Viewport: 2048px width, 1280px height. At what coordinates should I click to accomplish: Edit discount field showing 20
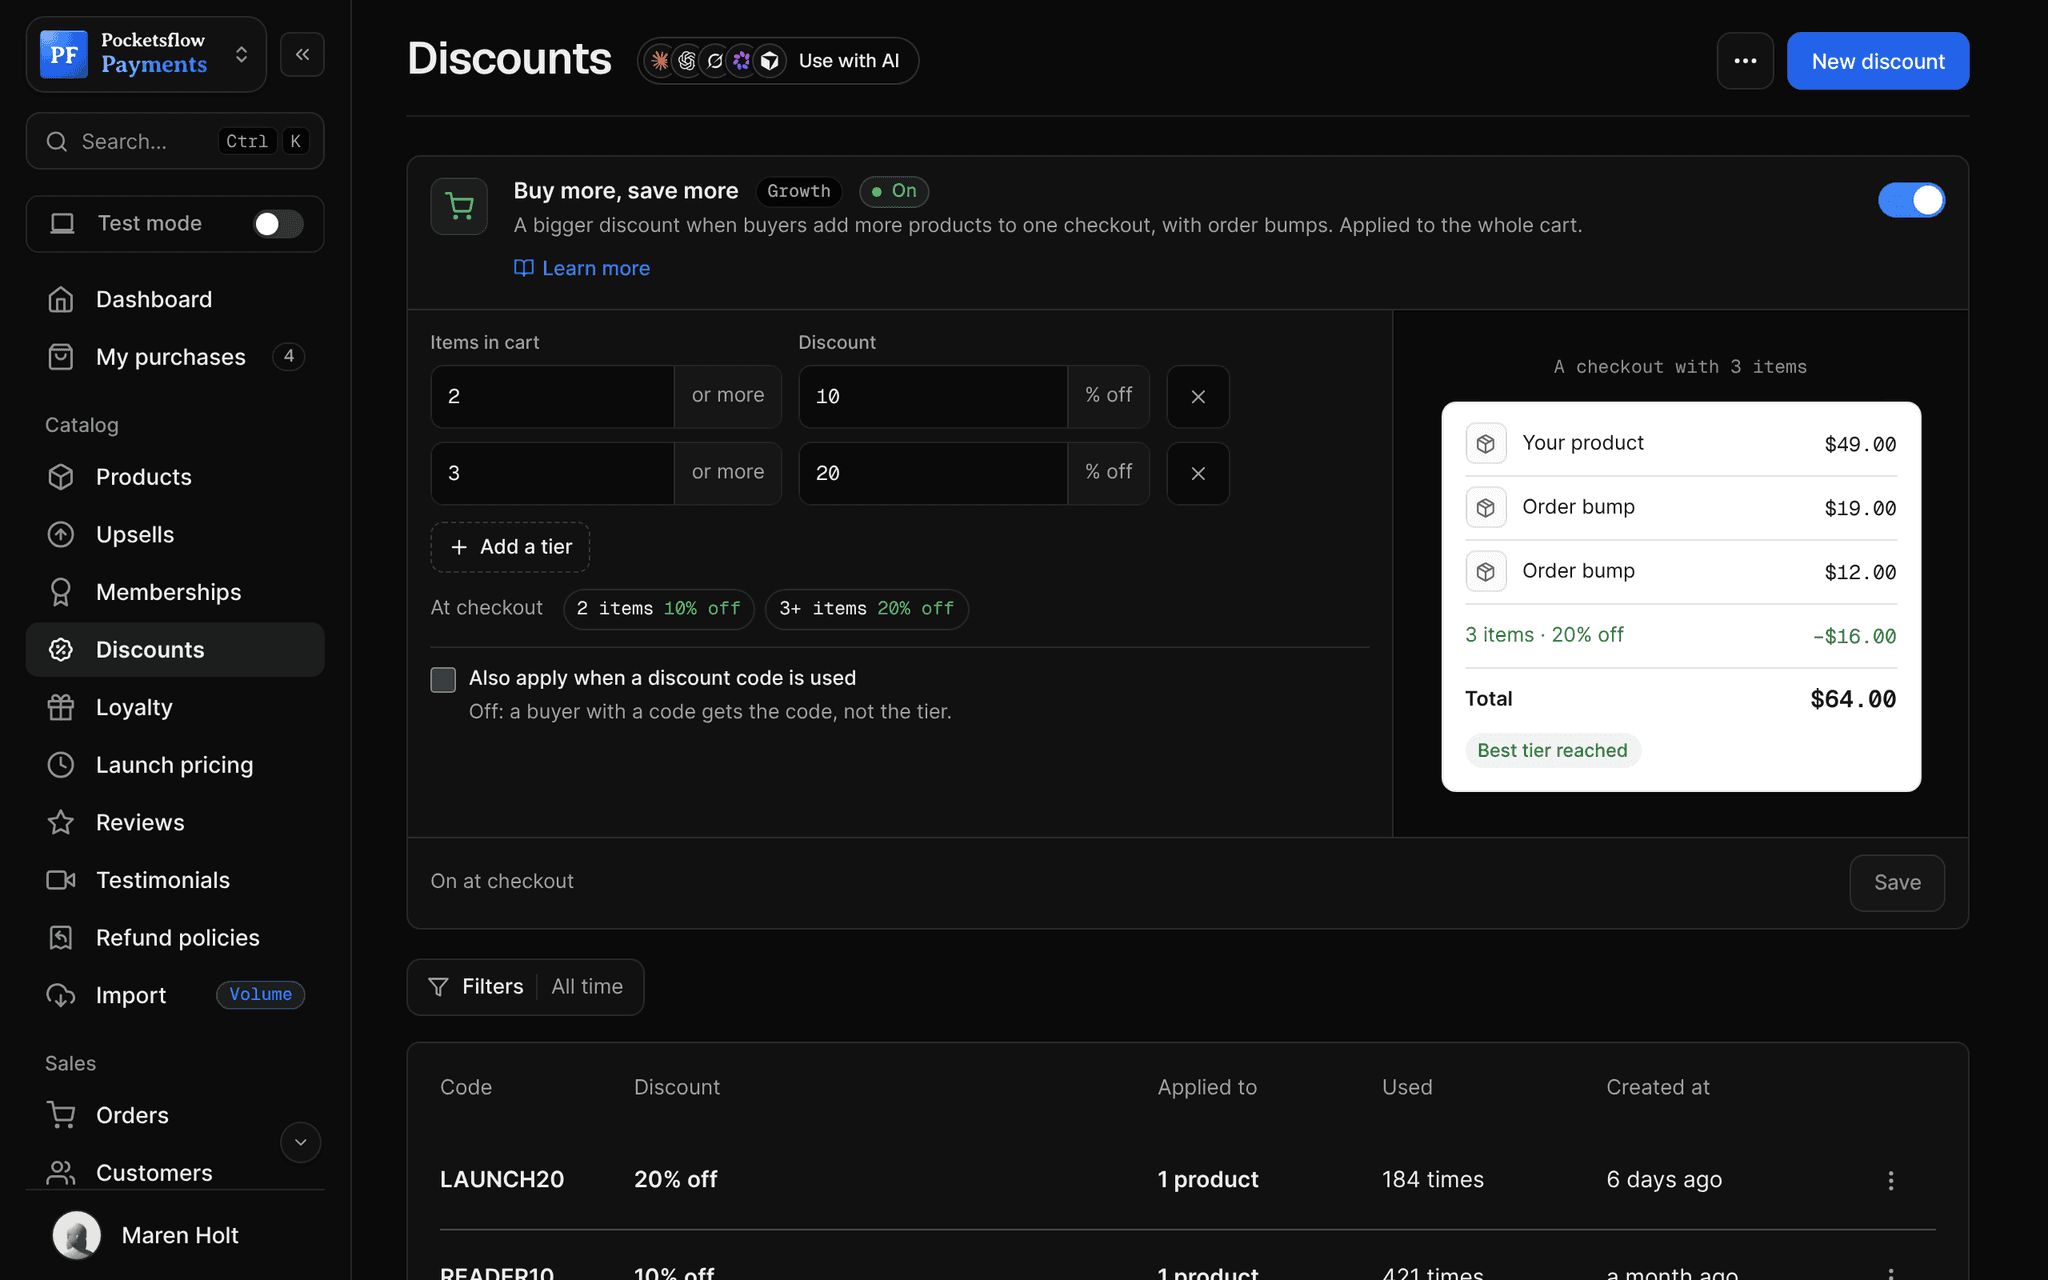click(x=933, y=473)
